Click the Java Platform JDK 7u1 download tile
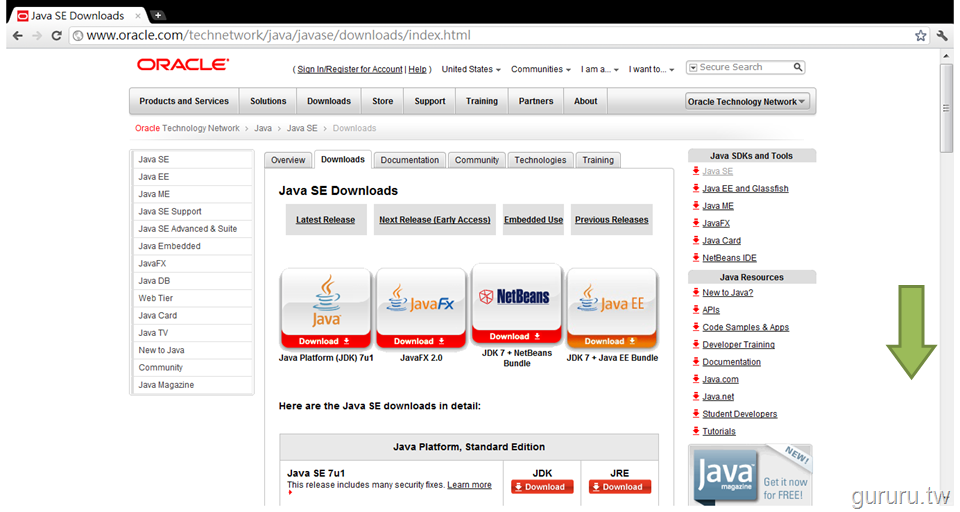 [326, 308]
